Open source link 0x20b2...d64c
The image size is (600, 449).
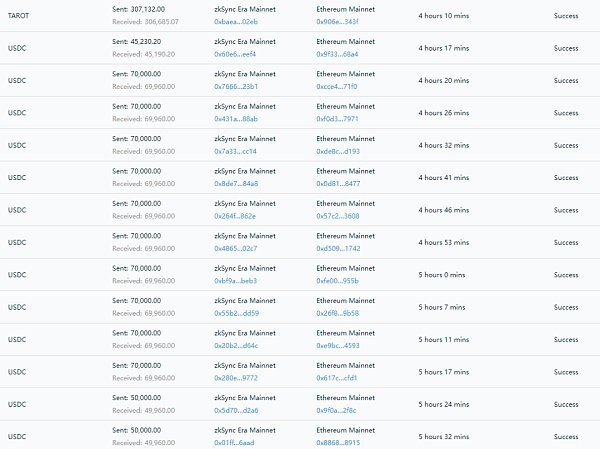click(236, 346)
